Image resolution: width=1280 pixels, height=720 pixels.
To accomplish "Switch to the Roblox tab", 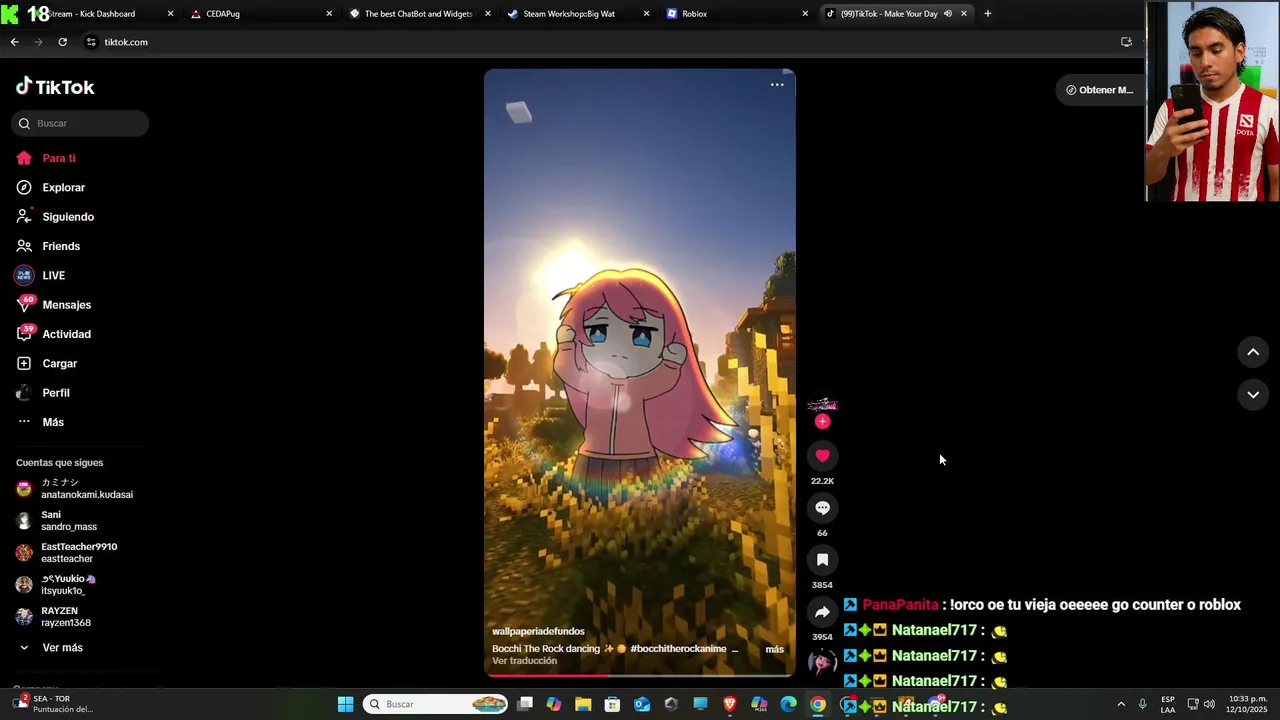I will [x=736, y=14].
